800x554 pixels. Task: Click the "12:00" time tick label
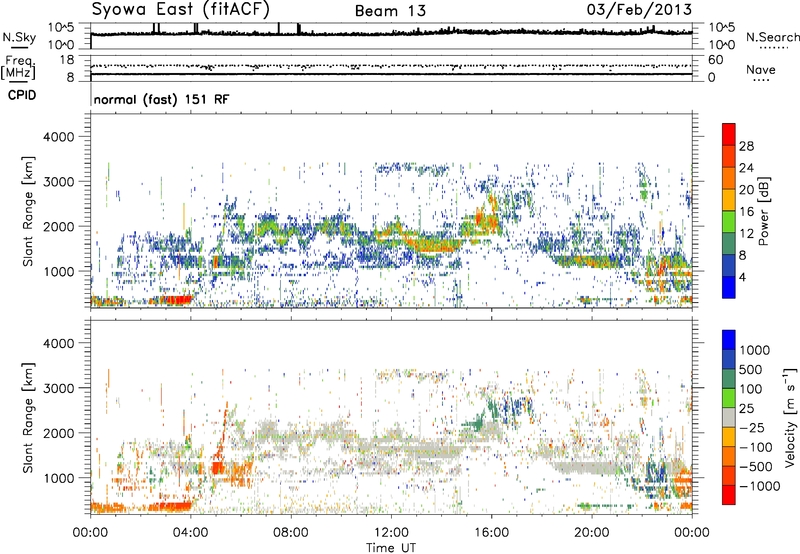click(x=391, y=533)
